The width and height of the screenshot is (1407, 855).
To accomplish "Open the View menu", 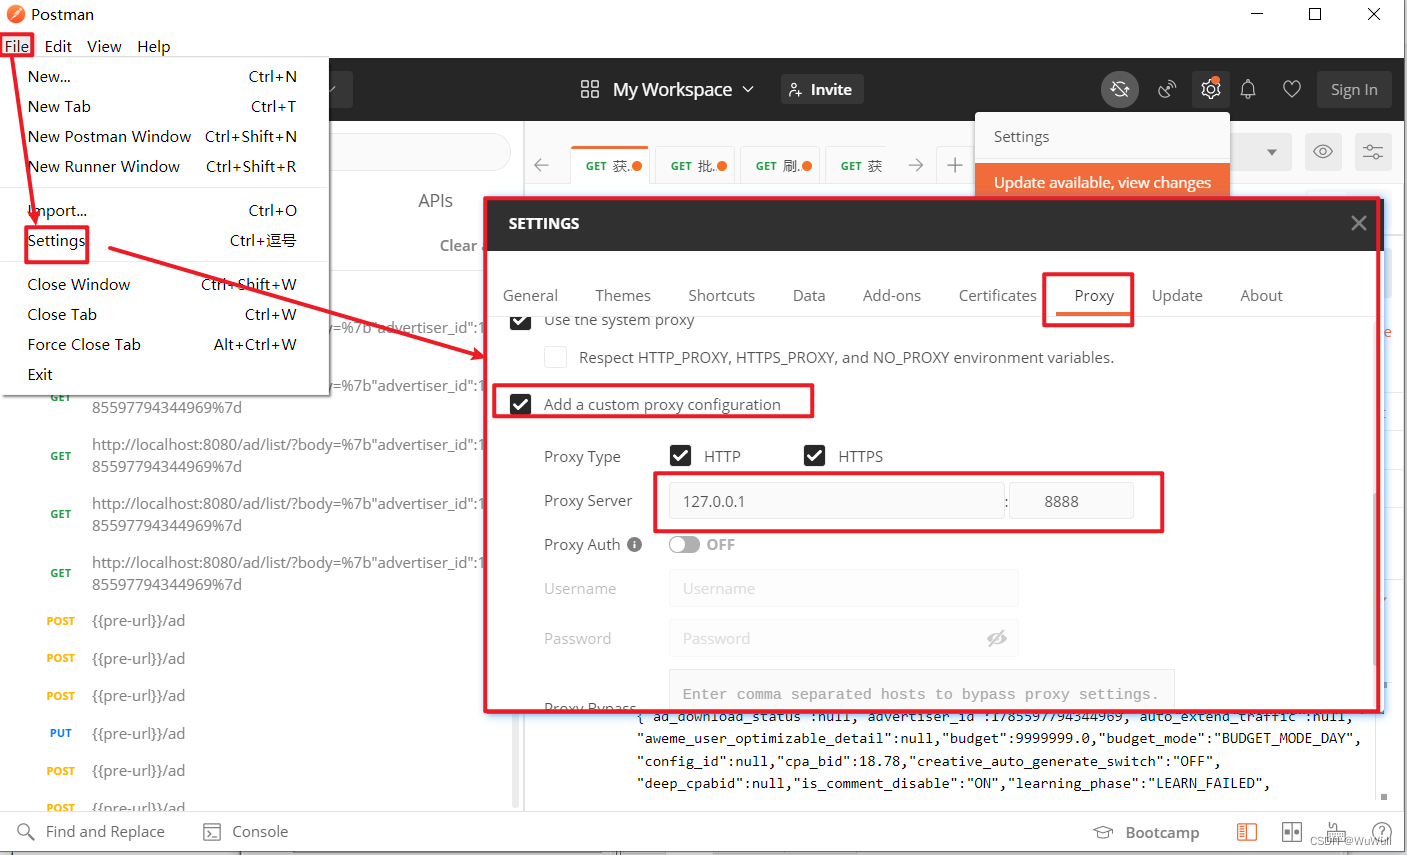I will 104,46.
